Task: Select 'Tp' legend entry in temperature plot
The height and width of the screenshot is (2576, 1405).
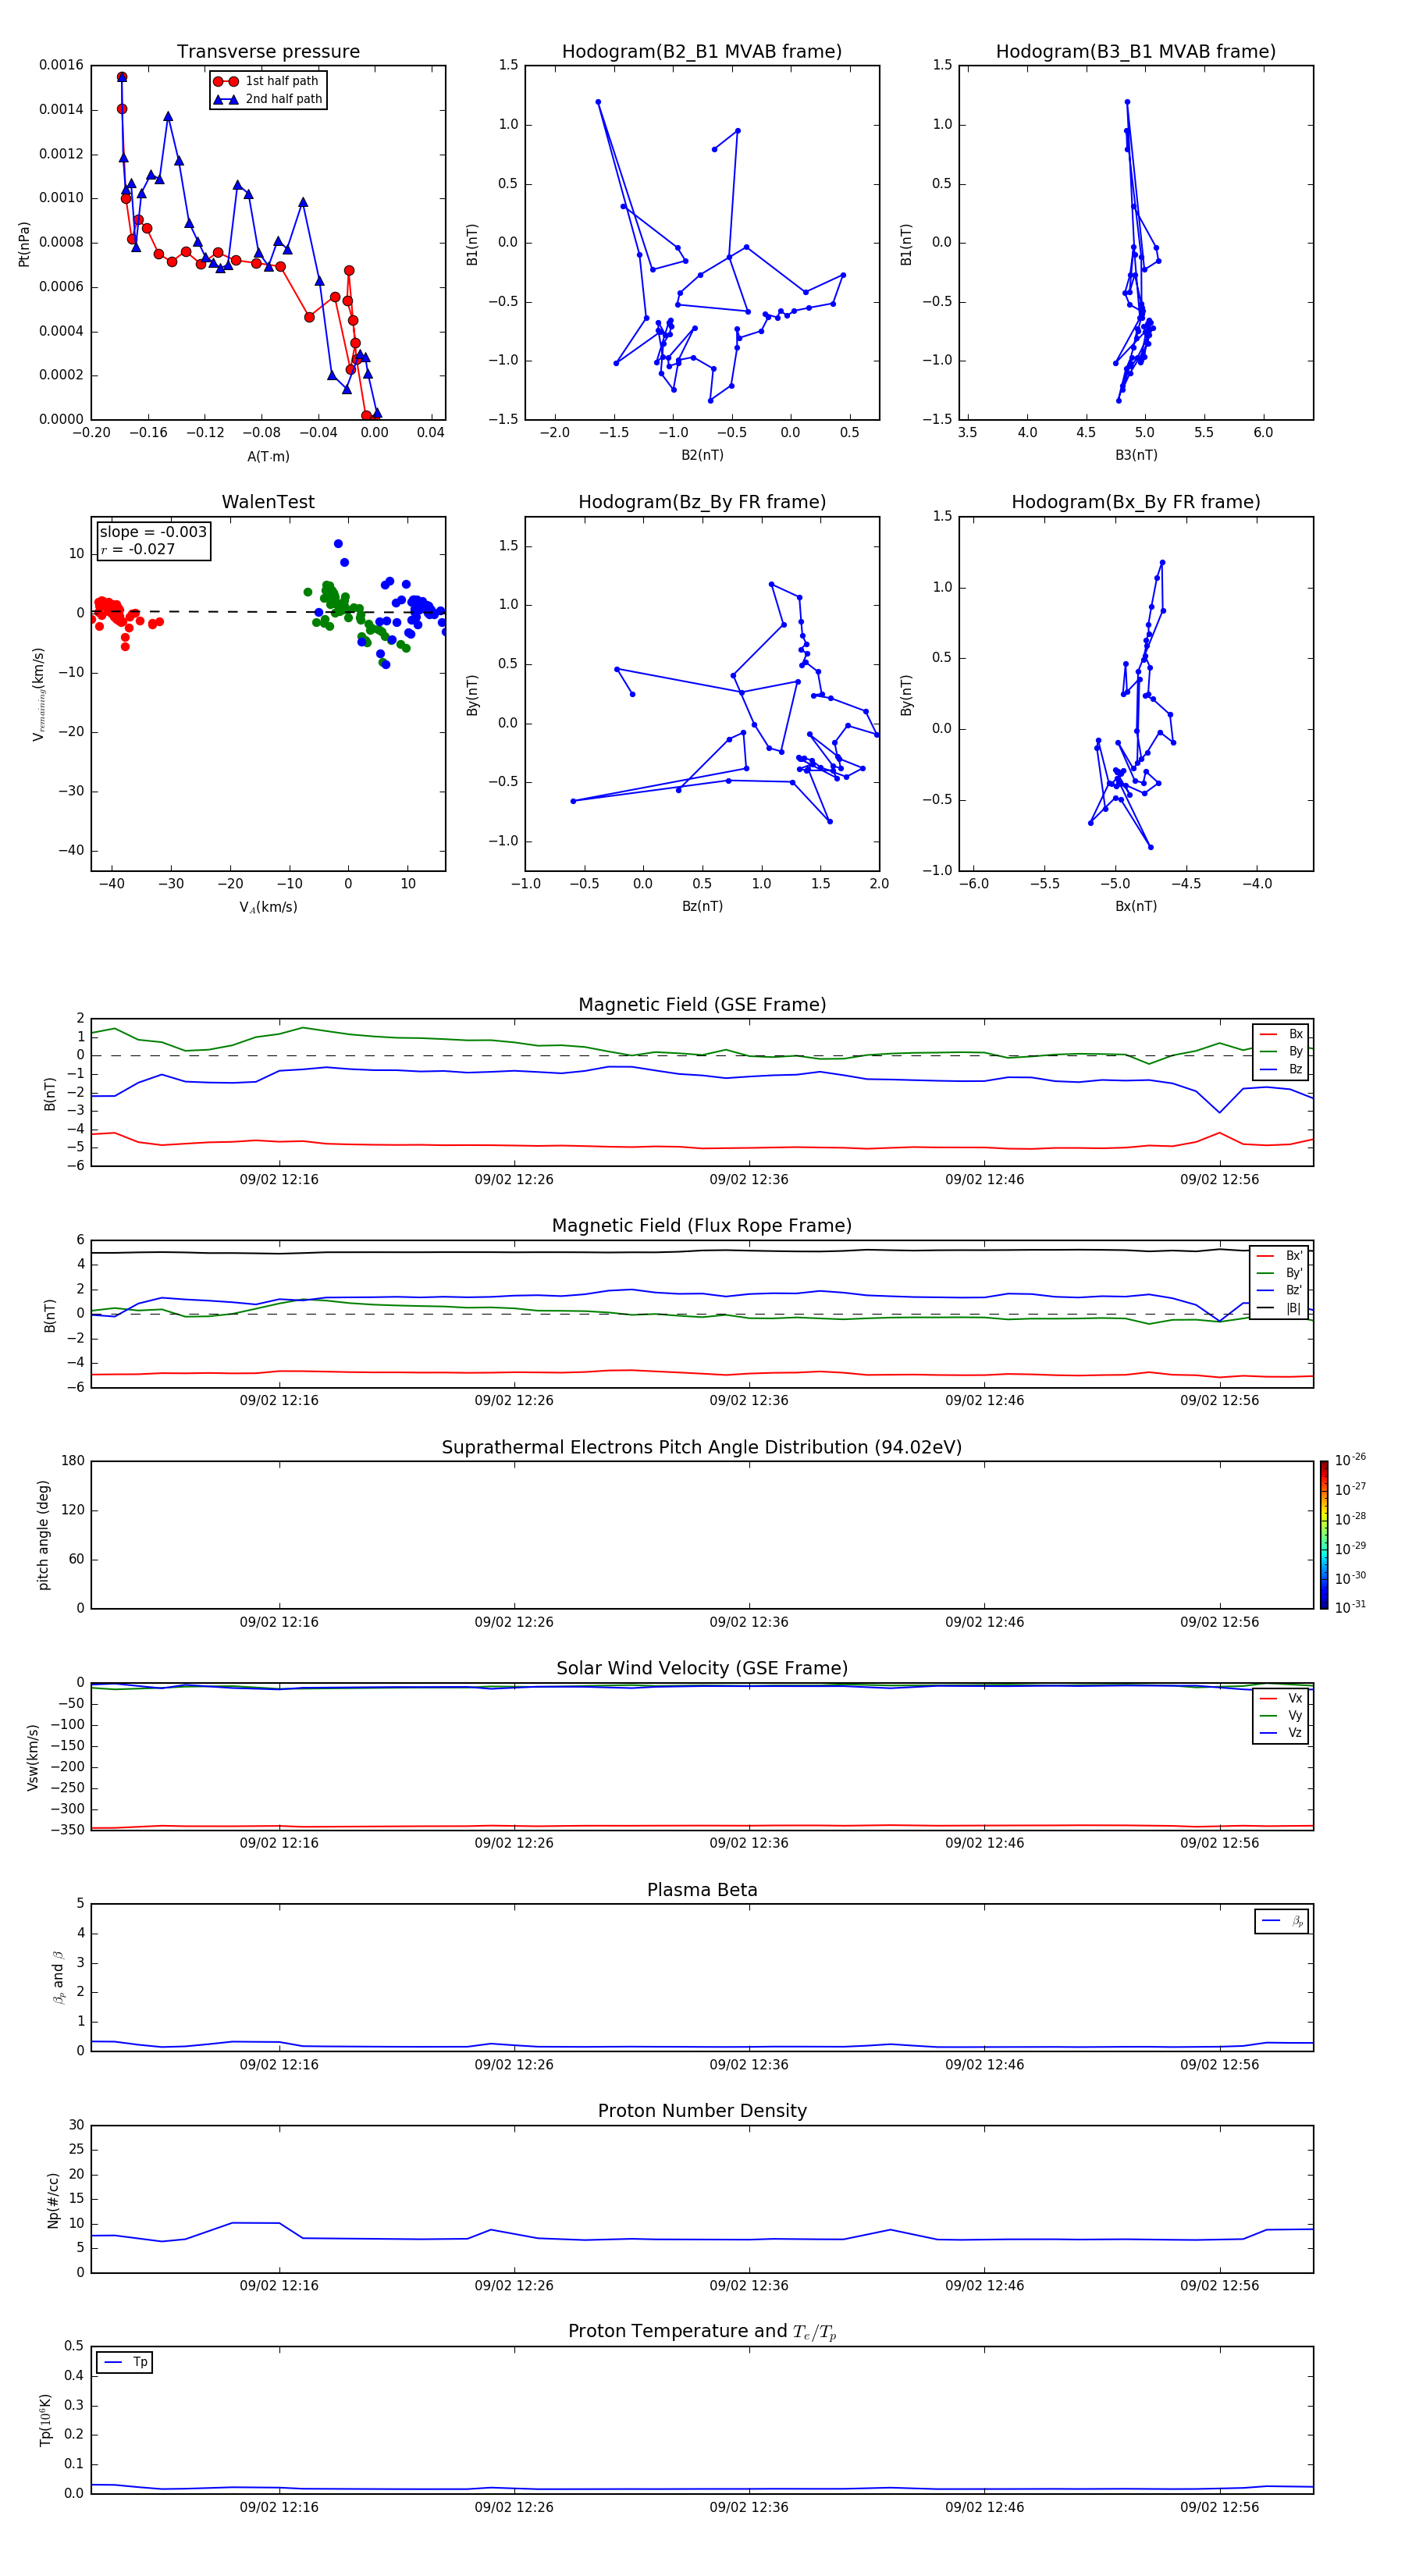Action: point(125,2362)
